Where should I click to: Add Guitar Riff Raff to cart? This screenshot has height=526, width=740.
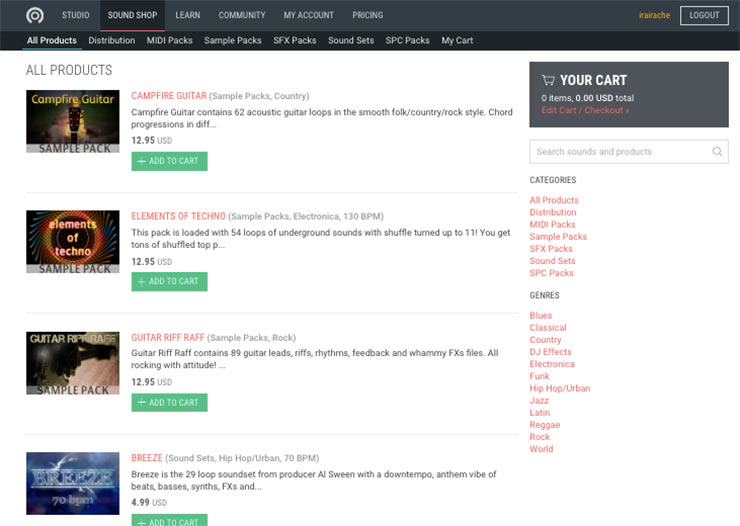coord(169,402)
